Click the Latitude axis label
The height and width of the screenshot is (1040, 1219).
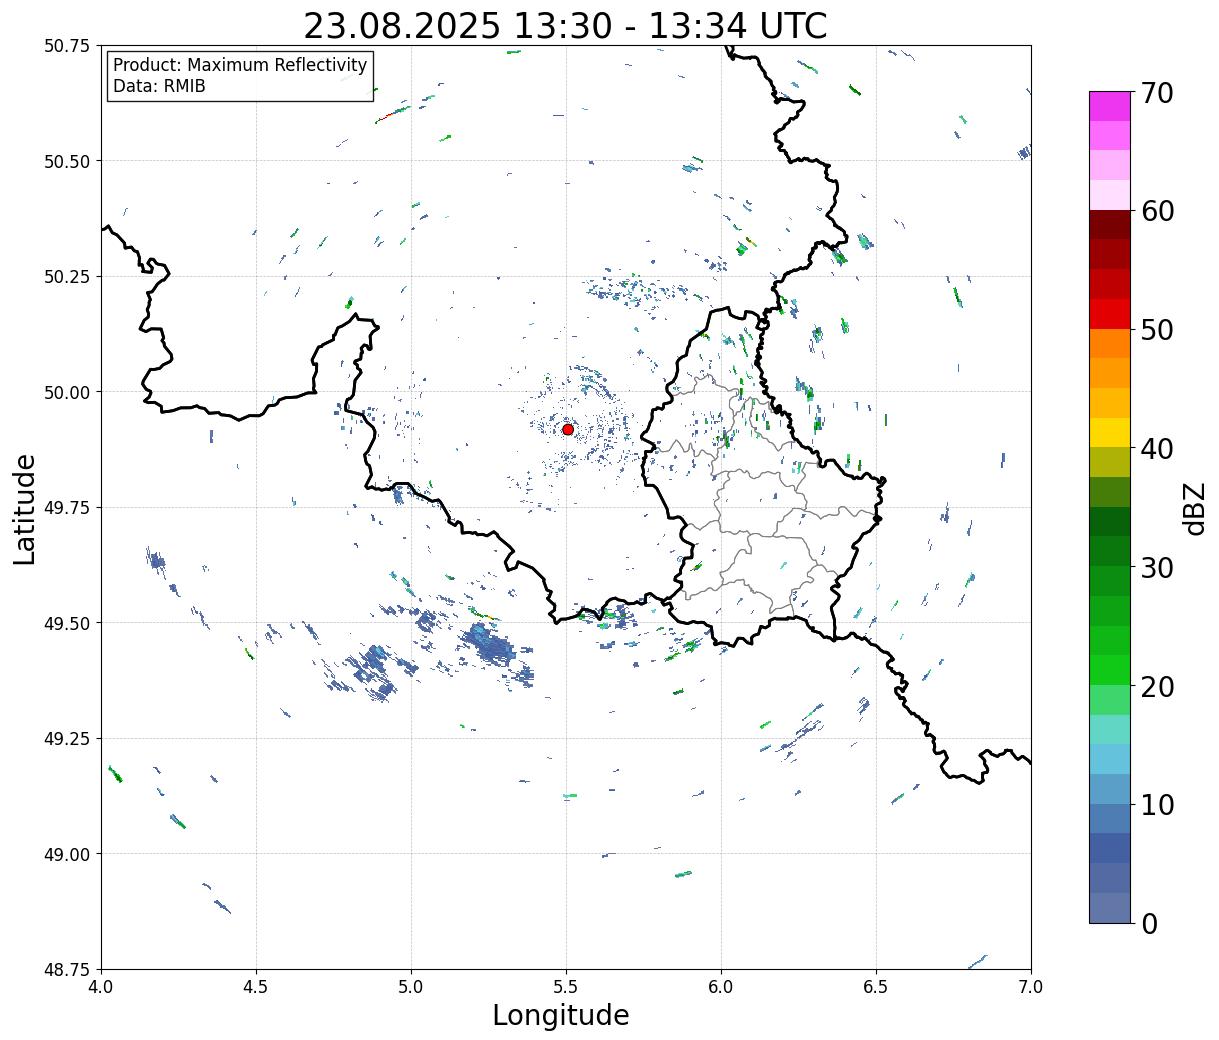click(x=25, y=508)
